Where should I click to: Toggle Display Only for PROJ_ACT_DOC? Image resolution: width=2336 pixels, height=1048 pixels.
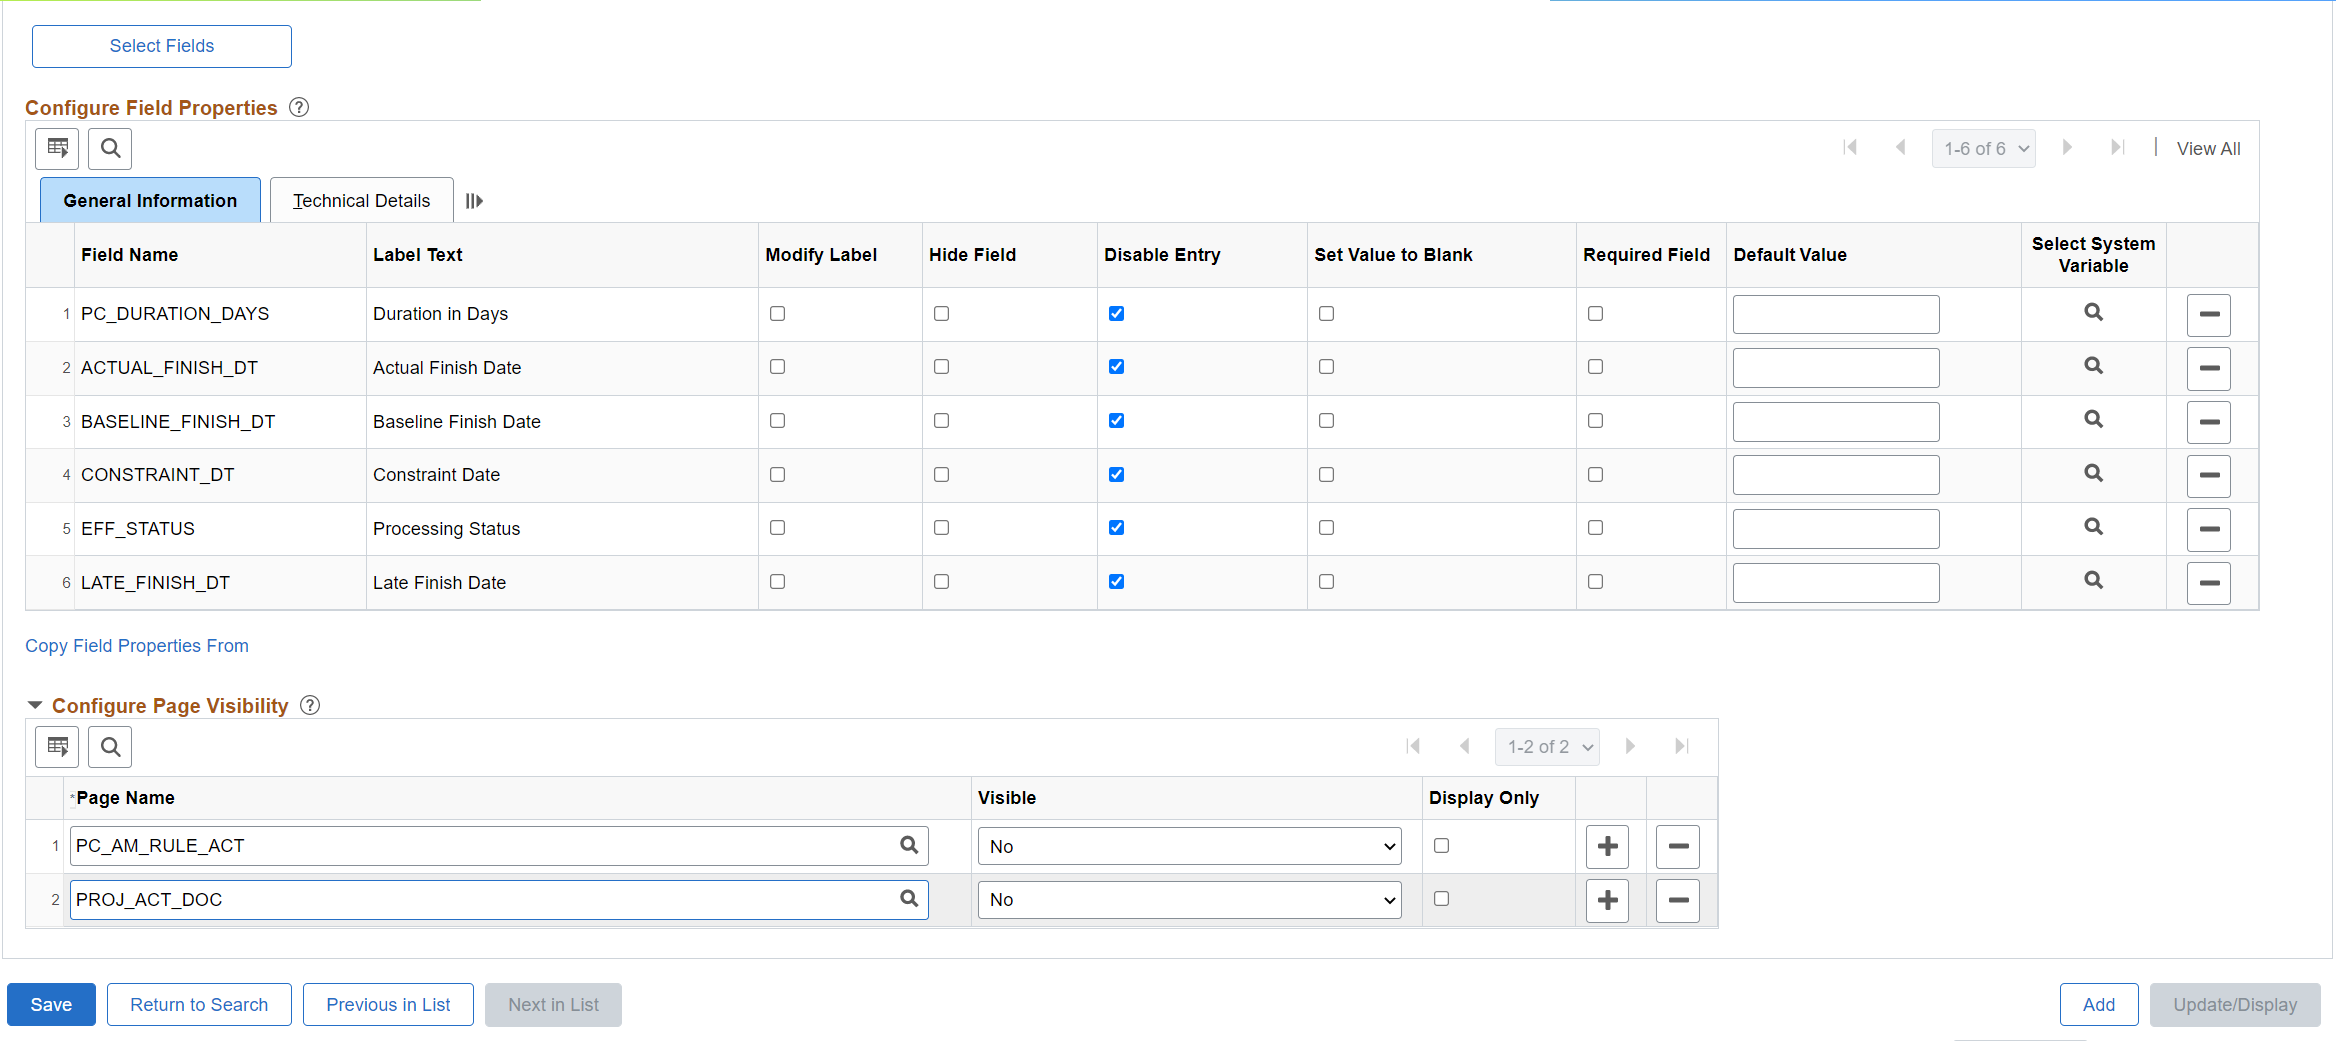(1441, 899)
